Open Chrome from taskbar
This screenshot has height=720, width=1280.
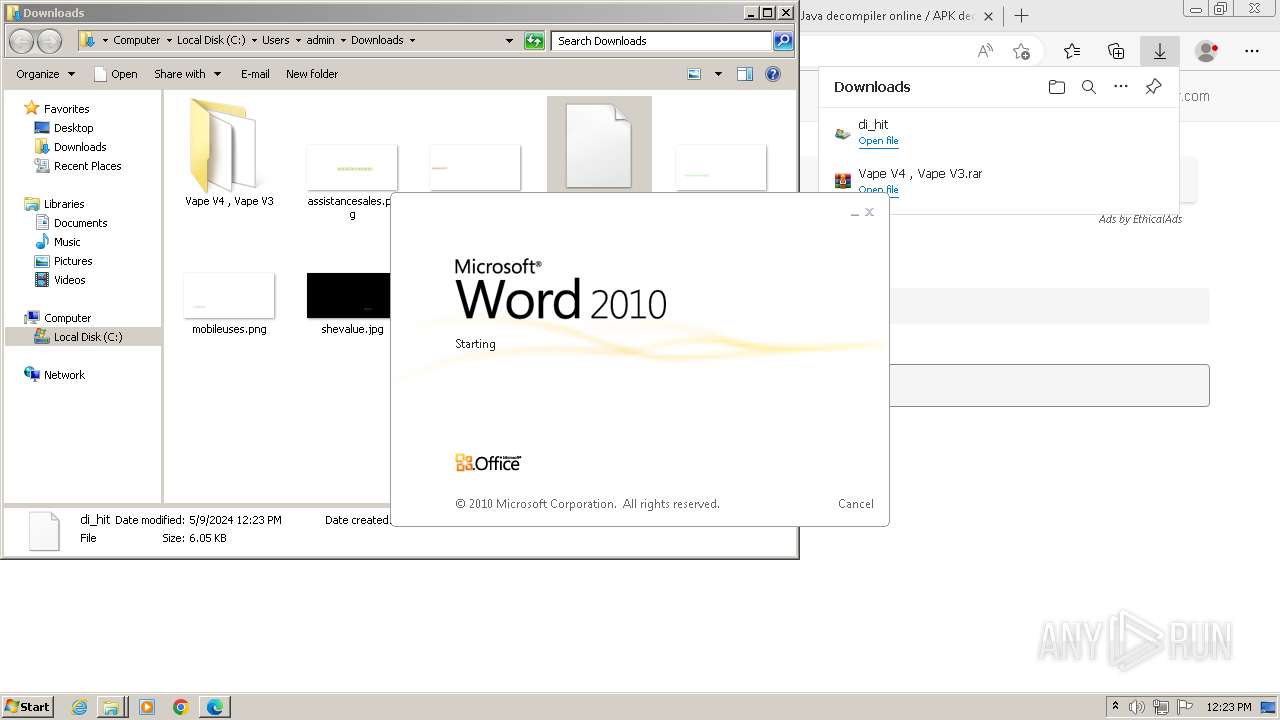click(x=181, y=707)
